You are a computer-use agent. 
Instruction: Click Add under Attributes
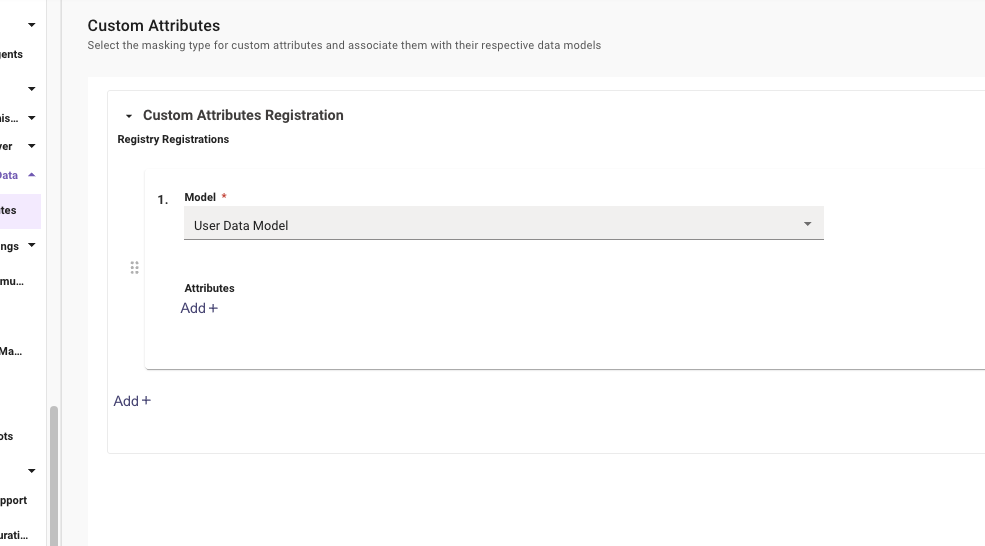[x=199, y=308]
